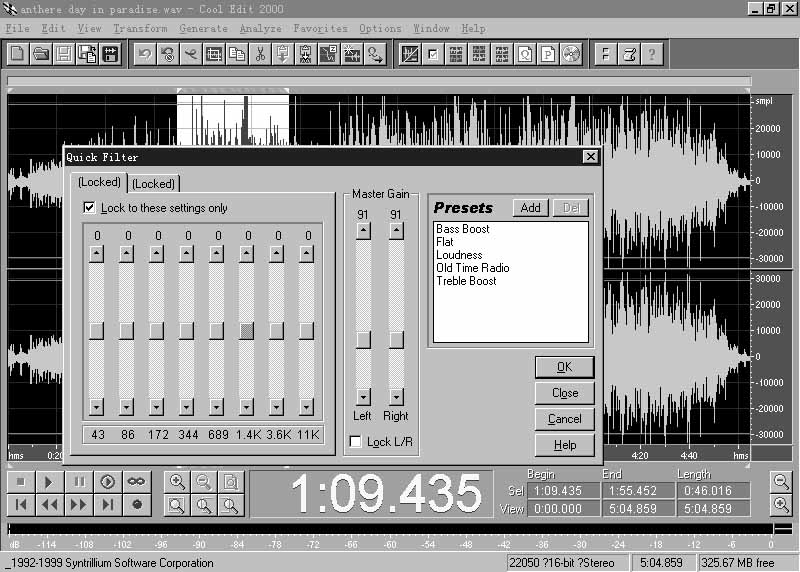
Task: Click the Zoom In magnifier icon
Action: pyautogui.click(x=176, y=481)
